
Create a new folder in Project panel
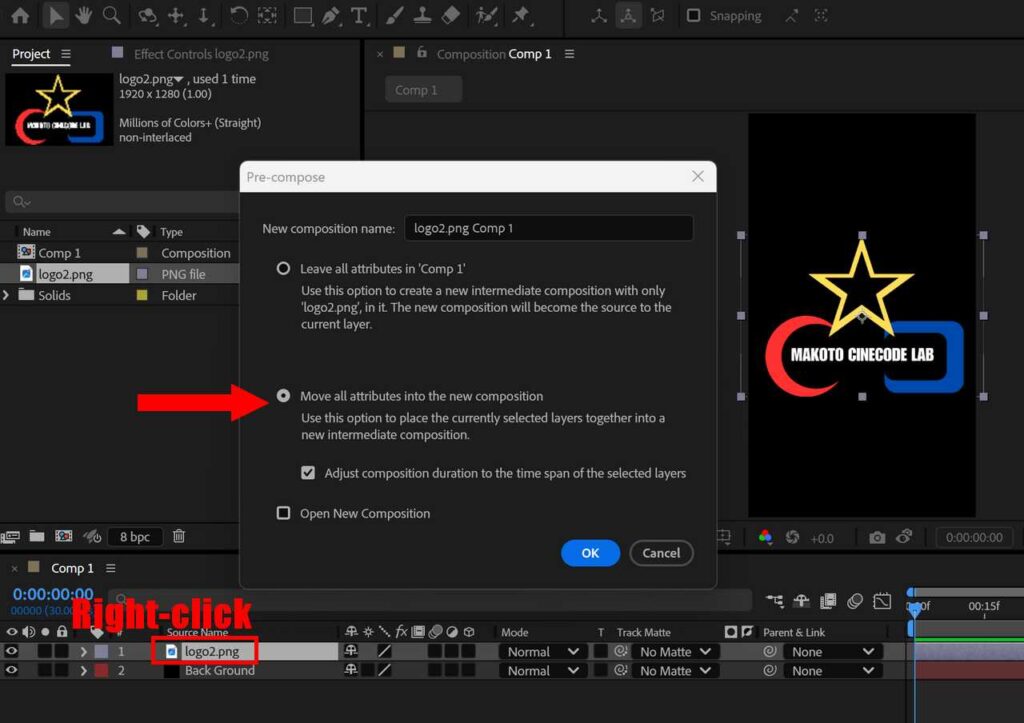click(x=37, y=536)
